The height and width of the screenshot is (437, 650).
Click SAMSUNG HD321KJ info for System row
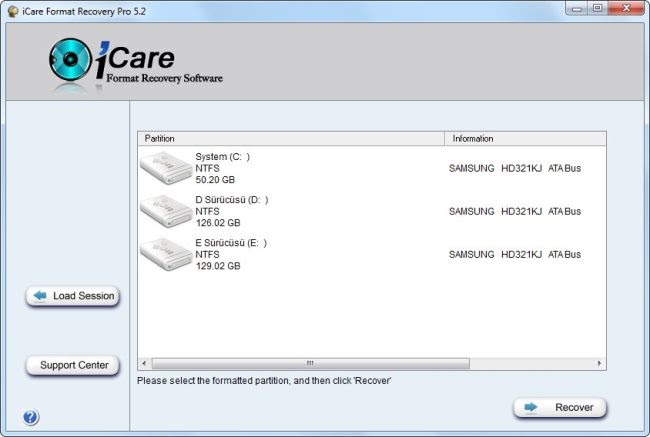click(515, 168)
